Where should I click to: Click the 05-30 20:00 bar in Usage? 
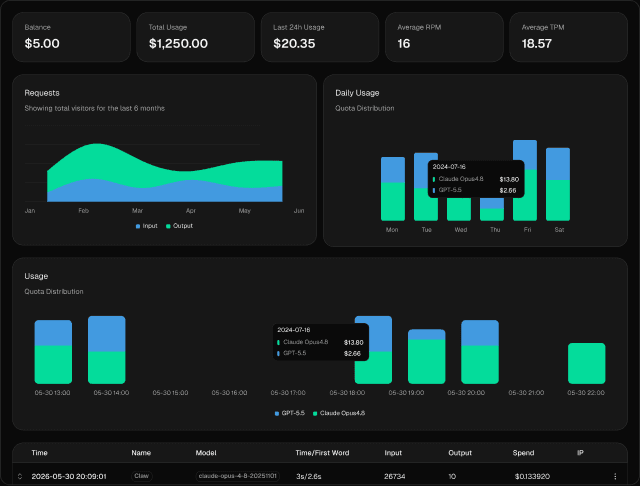[480, 352]
